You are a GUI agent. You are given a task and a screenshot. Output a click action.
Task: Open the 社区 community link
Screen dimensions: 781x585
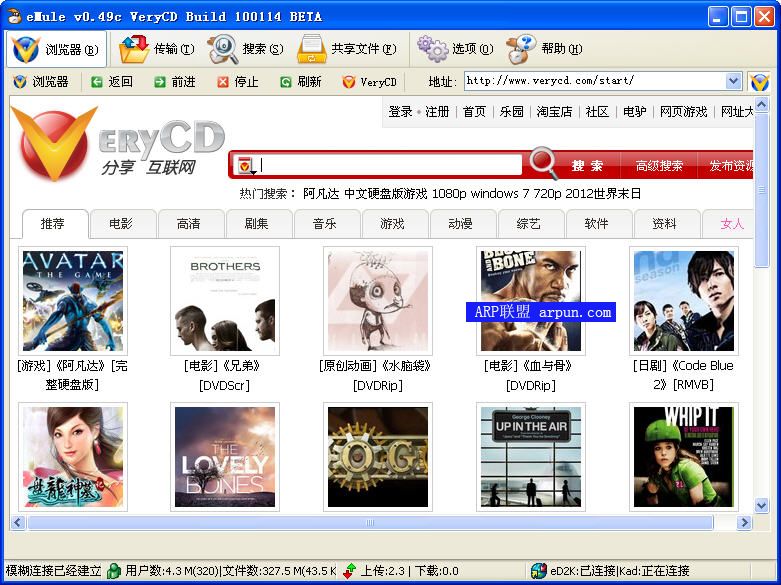(597, 112)
